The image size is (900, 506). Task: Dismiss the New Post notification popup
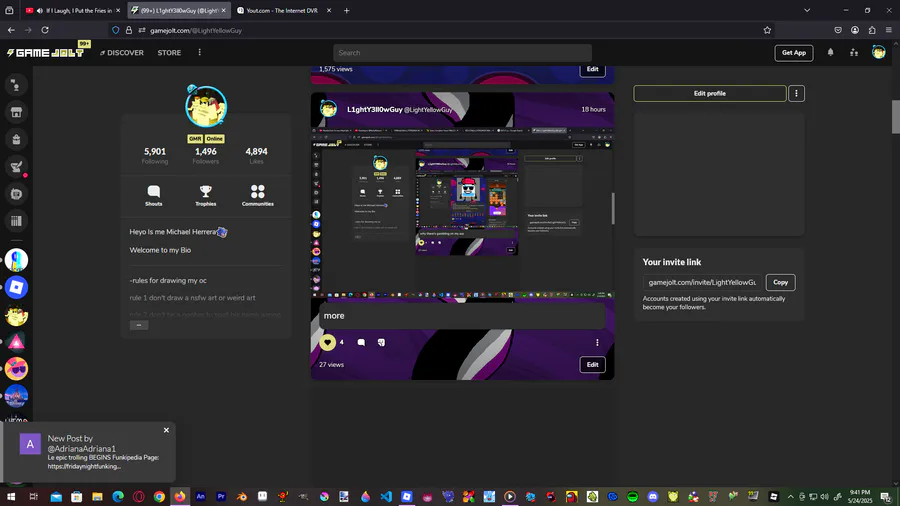click(x=166, y=430)
